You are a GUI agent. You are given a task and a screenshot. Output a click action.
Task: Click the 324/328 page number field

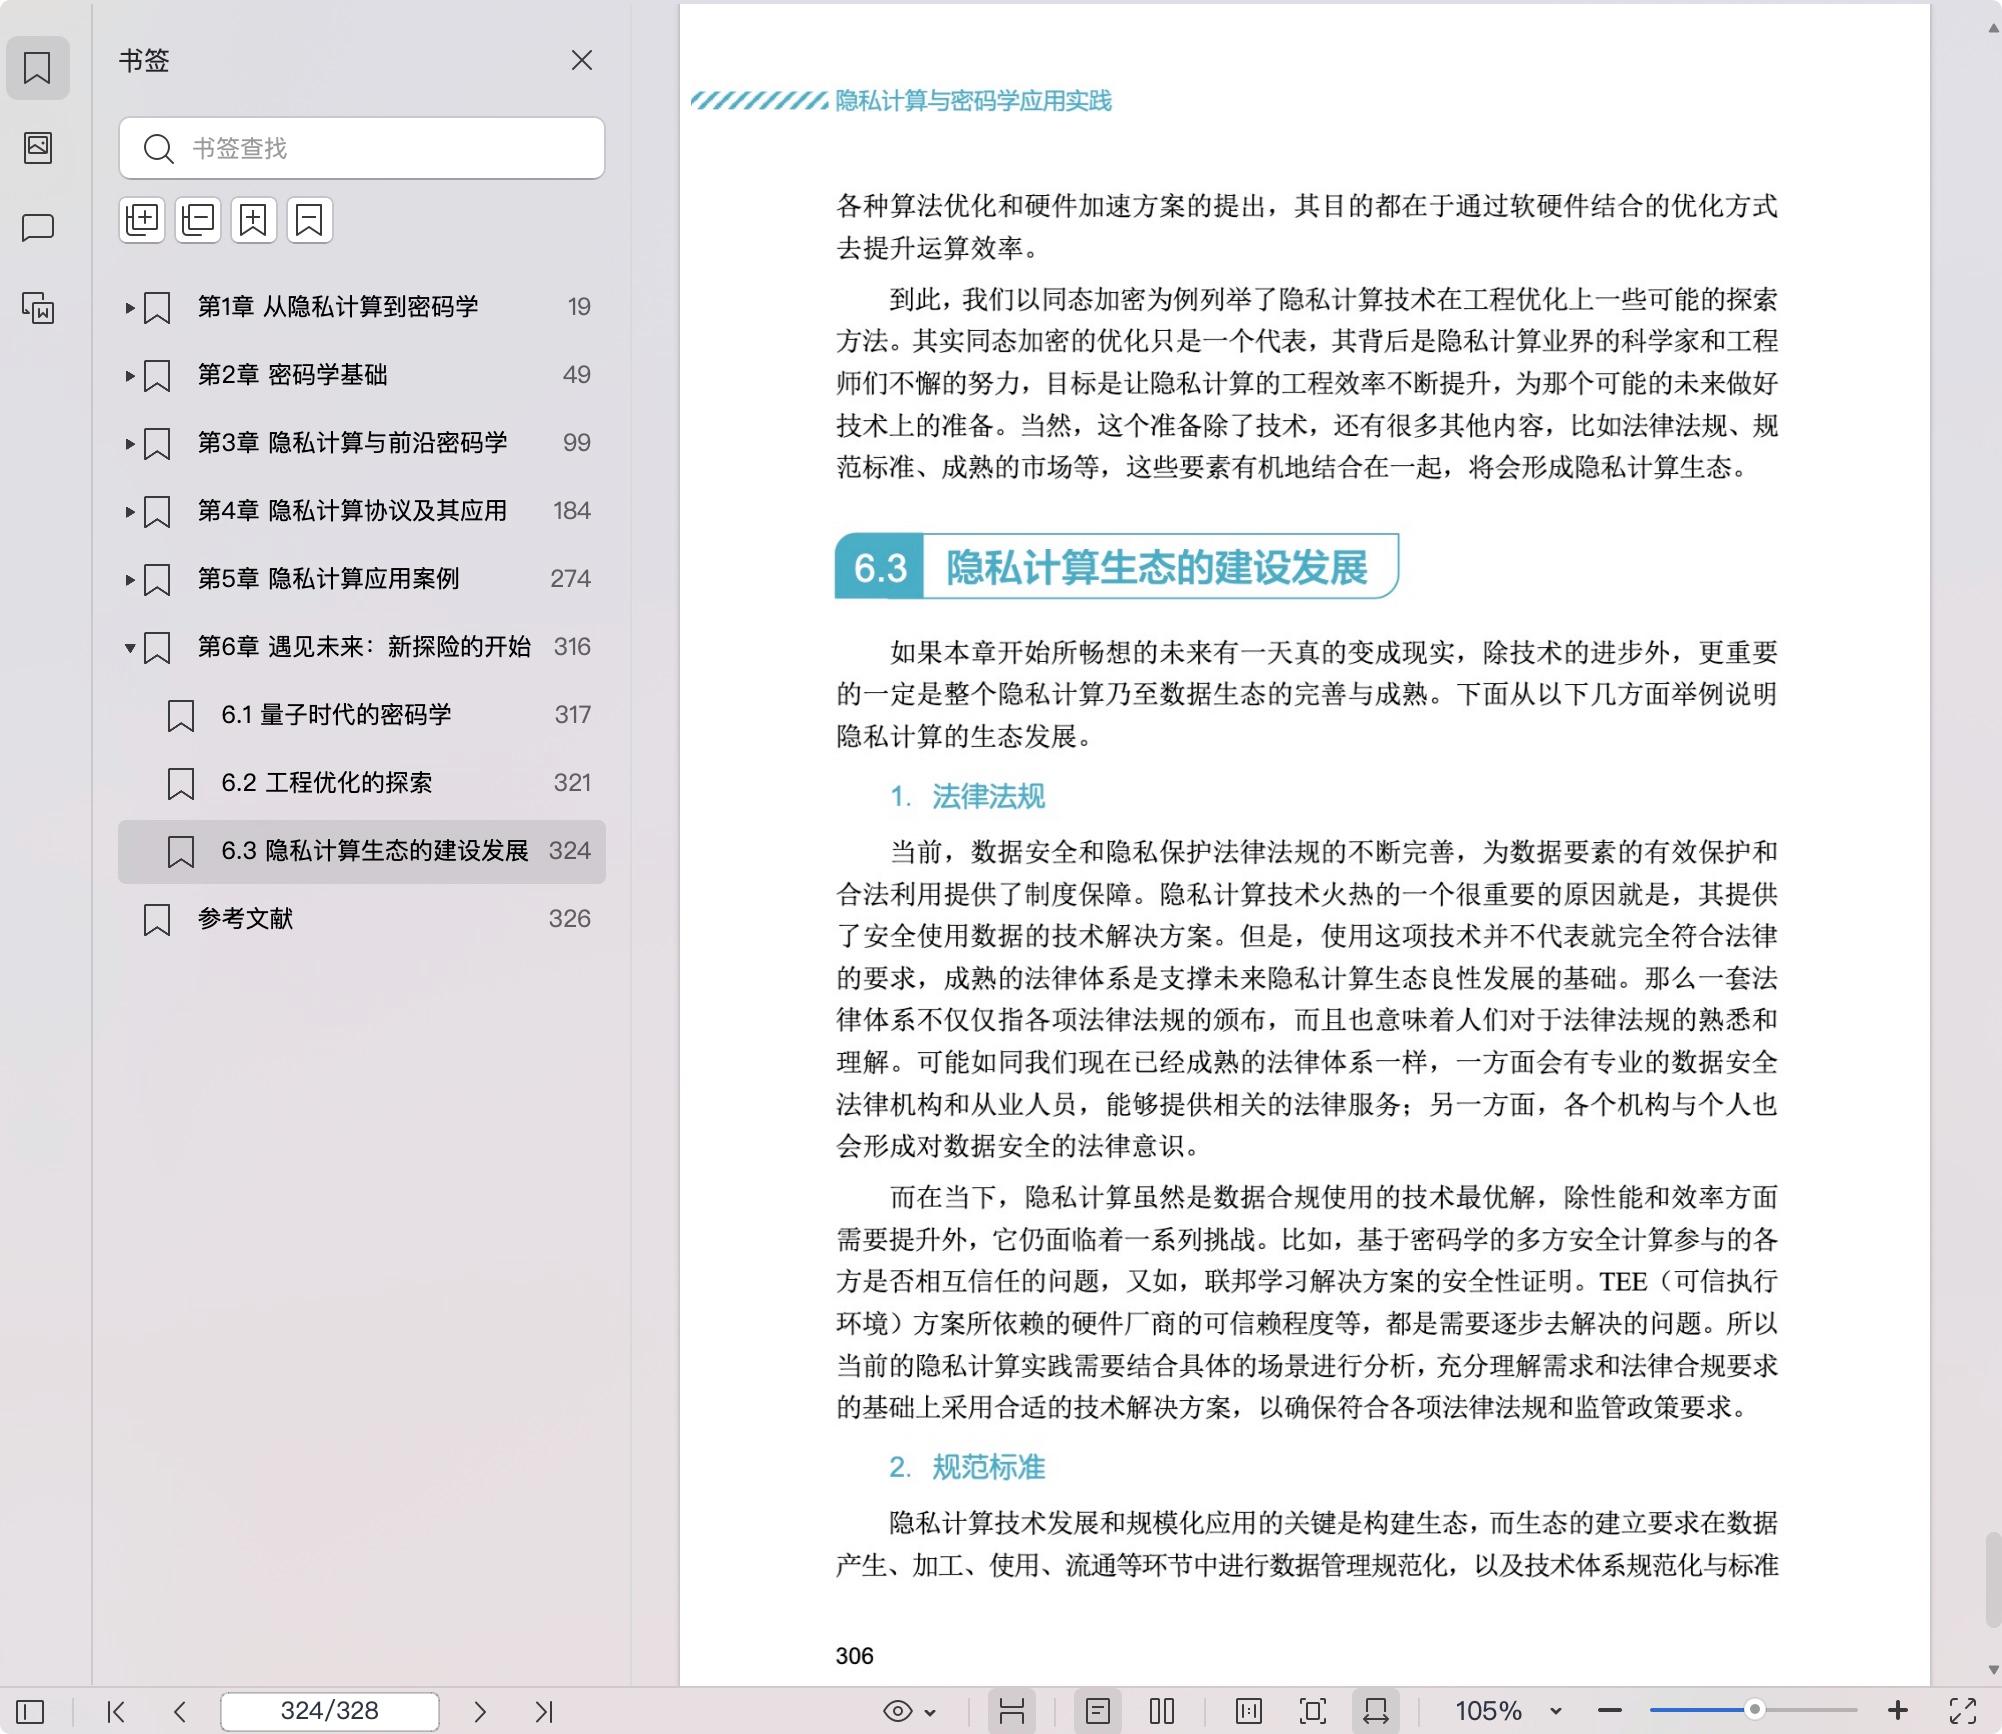330,1711
